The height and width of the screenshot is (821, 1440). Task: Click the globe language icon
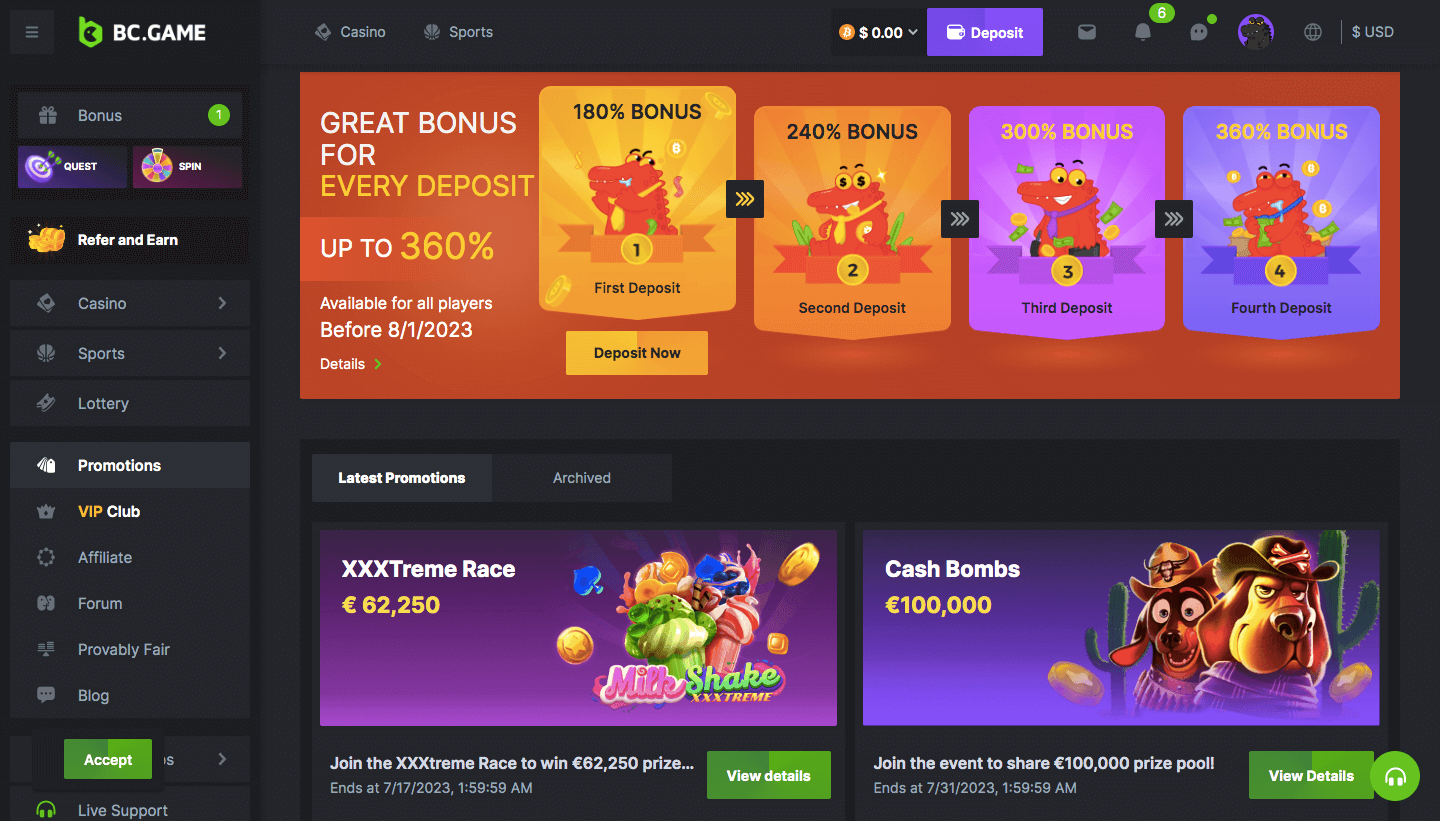(1313, 32)
